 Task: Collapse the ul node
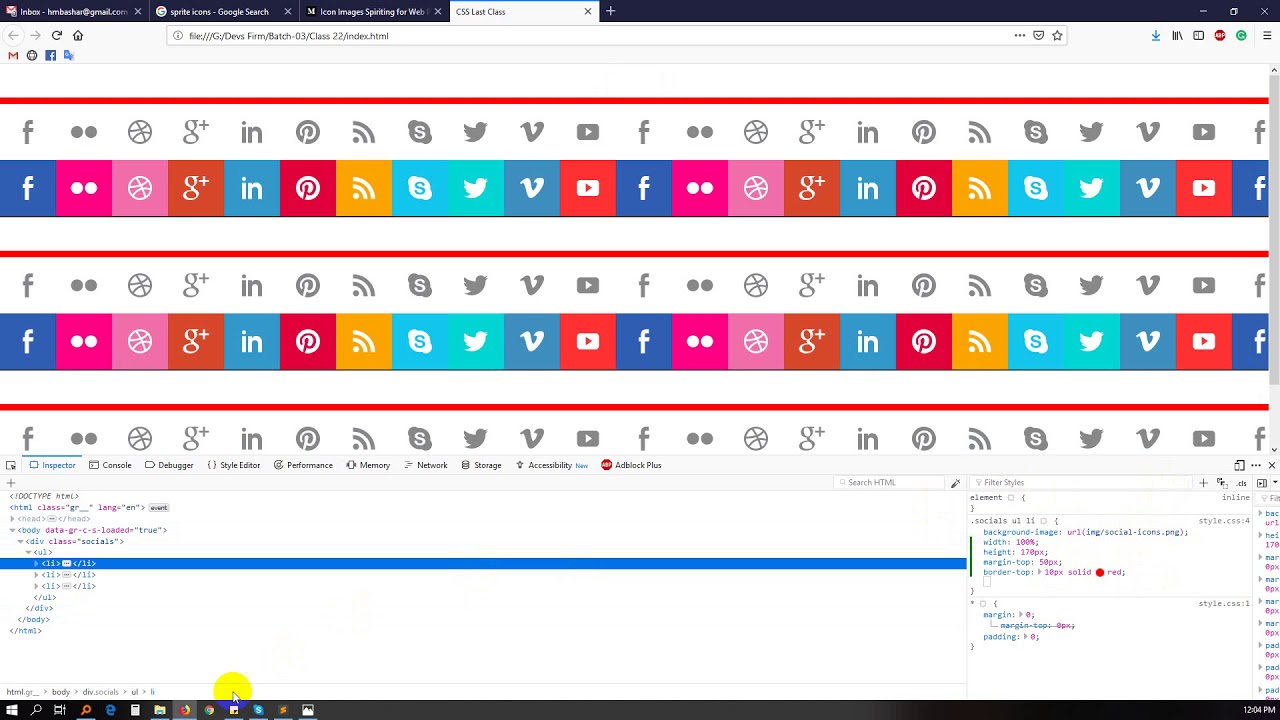coord(28,552)
